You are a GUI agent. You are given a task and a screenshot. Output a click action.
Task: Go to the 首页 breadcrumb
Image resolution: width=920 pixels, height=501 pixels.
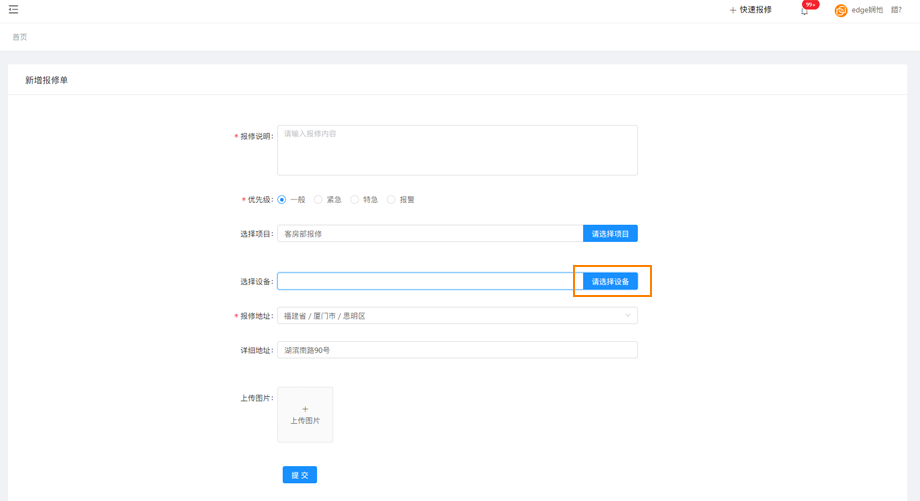click(x=20, y=37)
